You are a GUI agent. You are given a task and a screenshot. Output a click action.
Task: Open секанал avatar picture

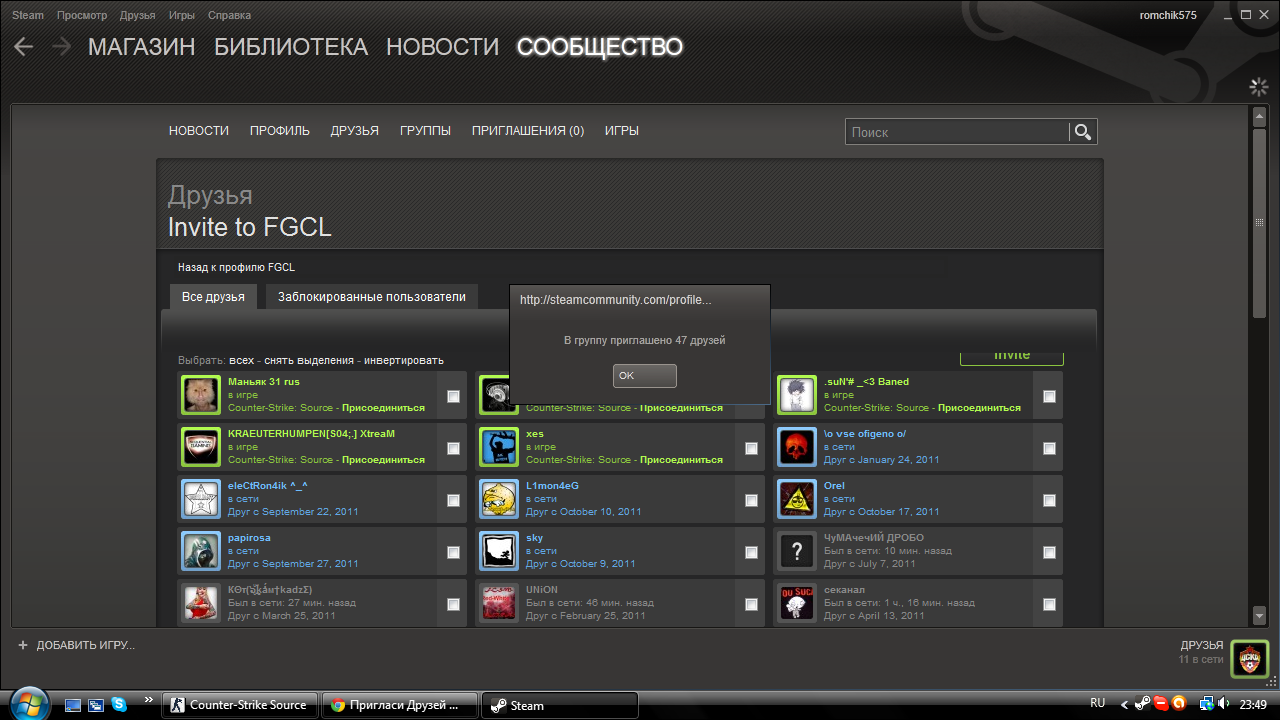(x=797, y=603)
